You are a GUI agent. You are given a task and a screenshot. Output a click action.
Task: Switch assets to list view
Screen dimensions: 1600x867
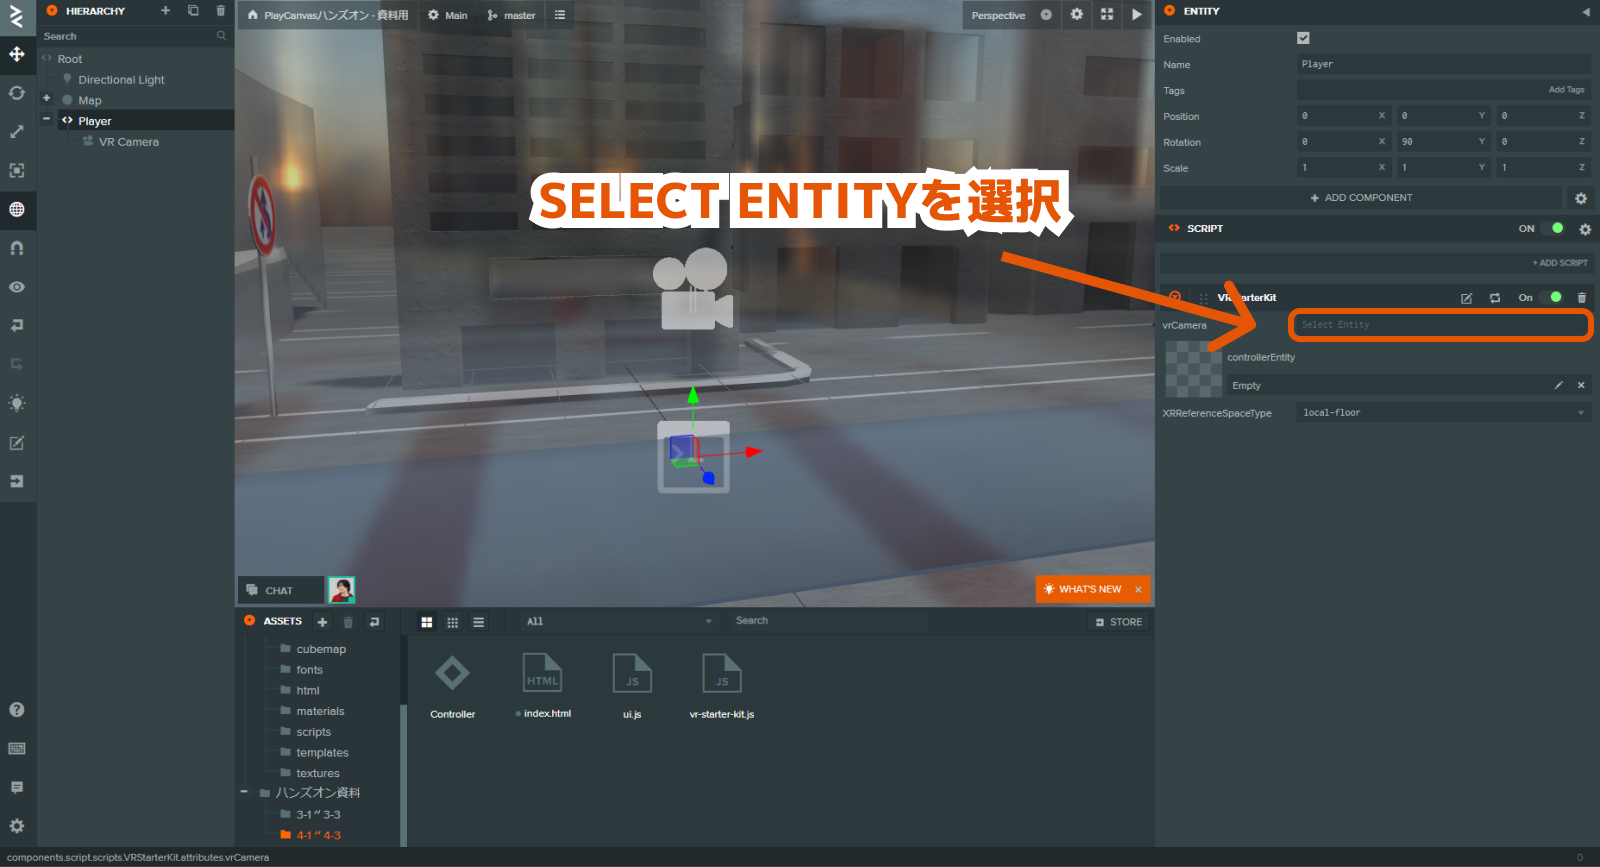click(x=479, y=622)
